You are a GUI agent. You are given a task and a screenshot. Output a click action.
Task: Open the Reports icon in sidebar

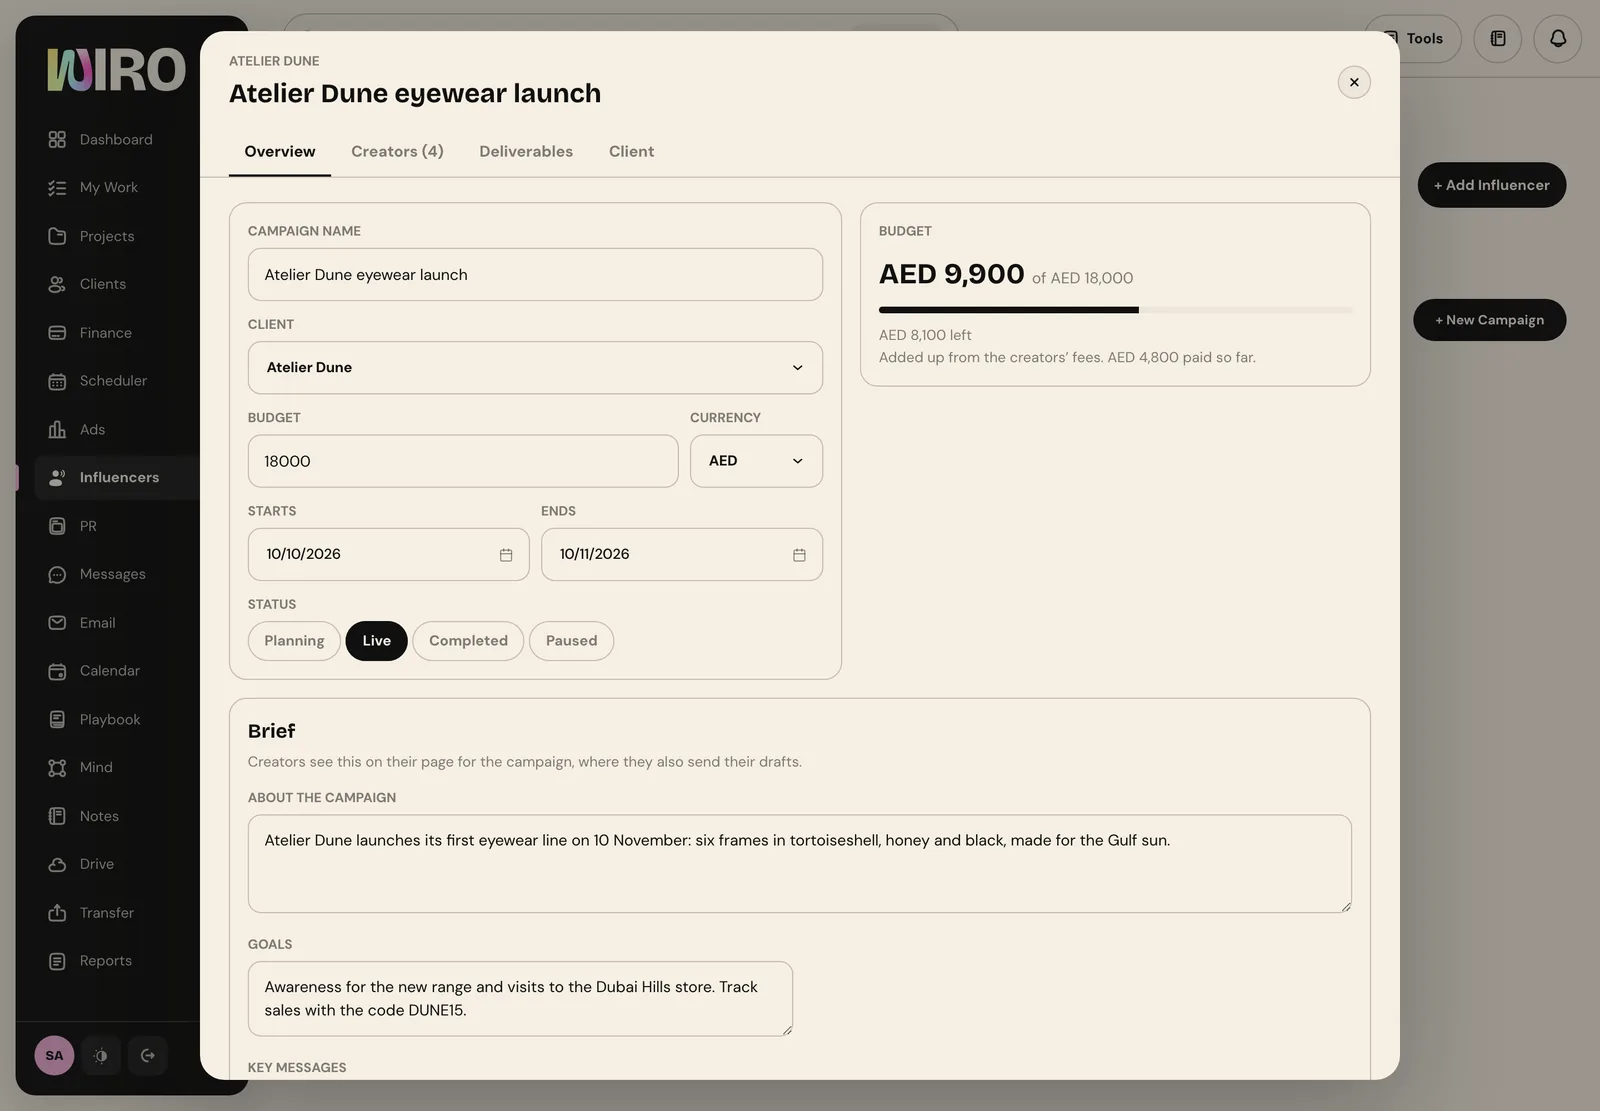click(57, 961)
